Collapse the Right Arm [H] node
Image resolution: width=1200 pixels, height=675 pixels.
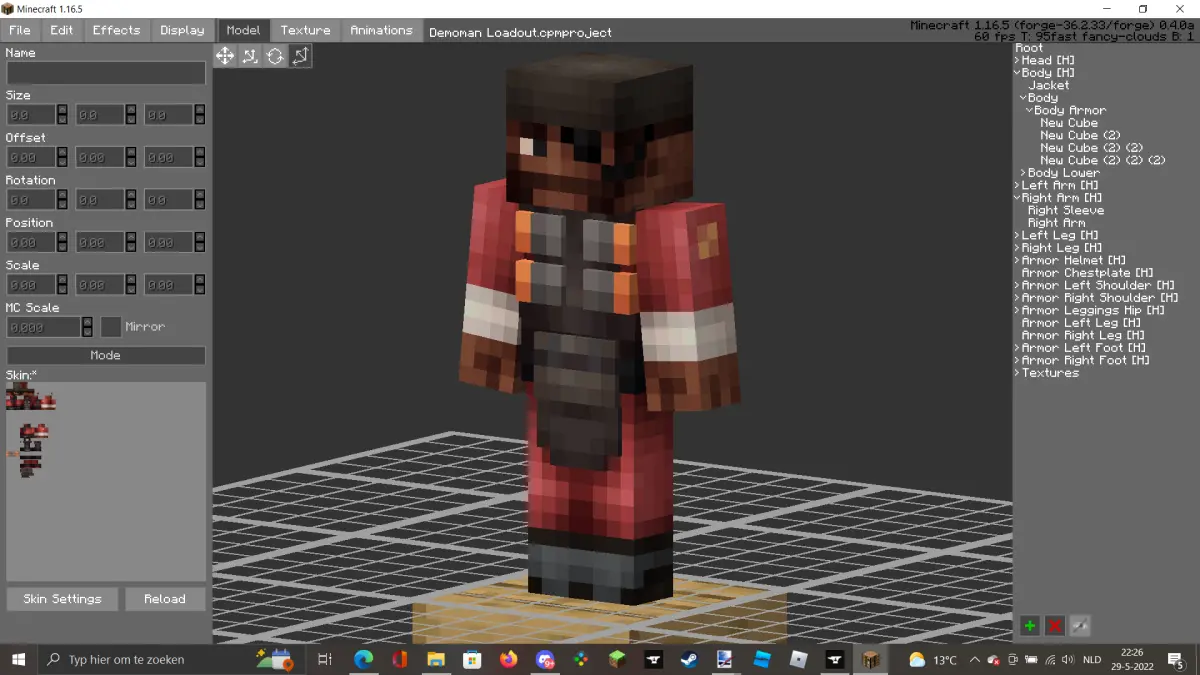1017,198
